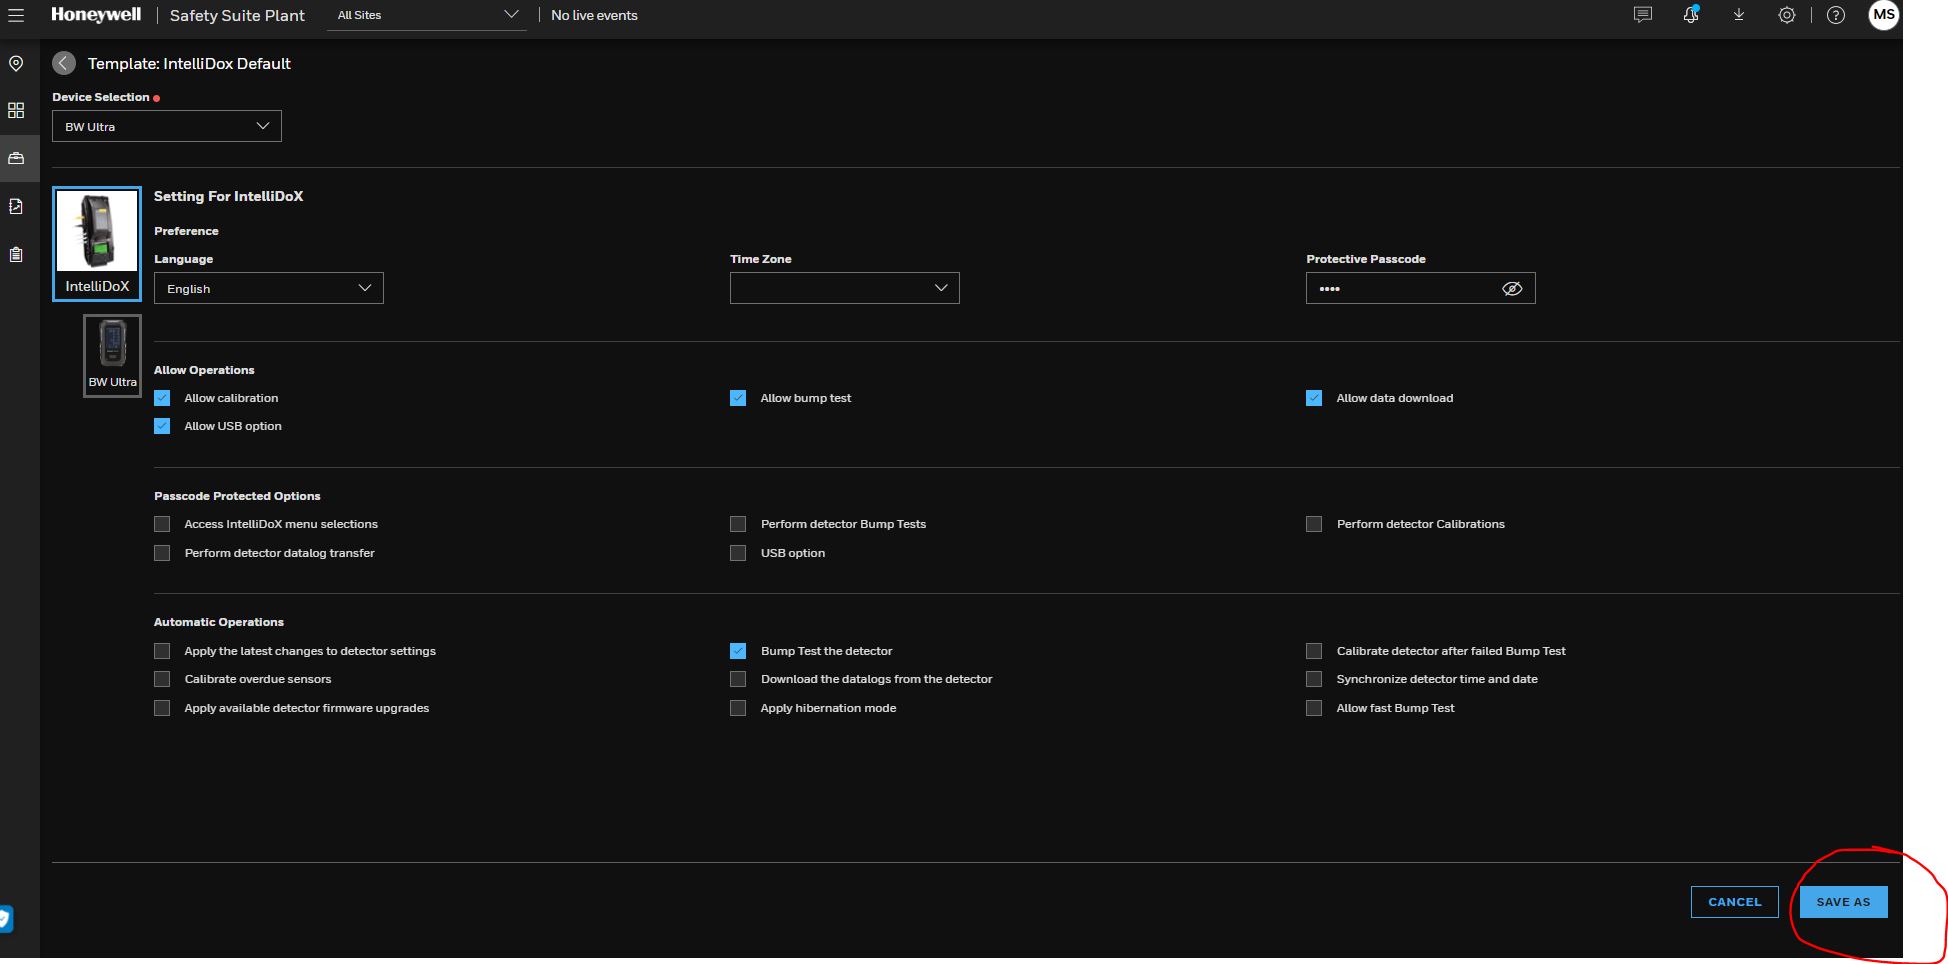This screenshot has height=964, width=1948.
Task: Click the SAVE AS button
Action: point(1843,901)
